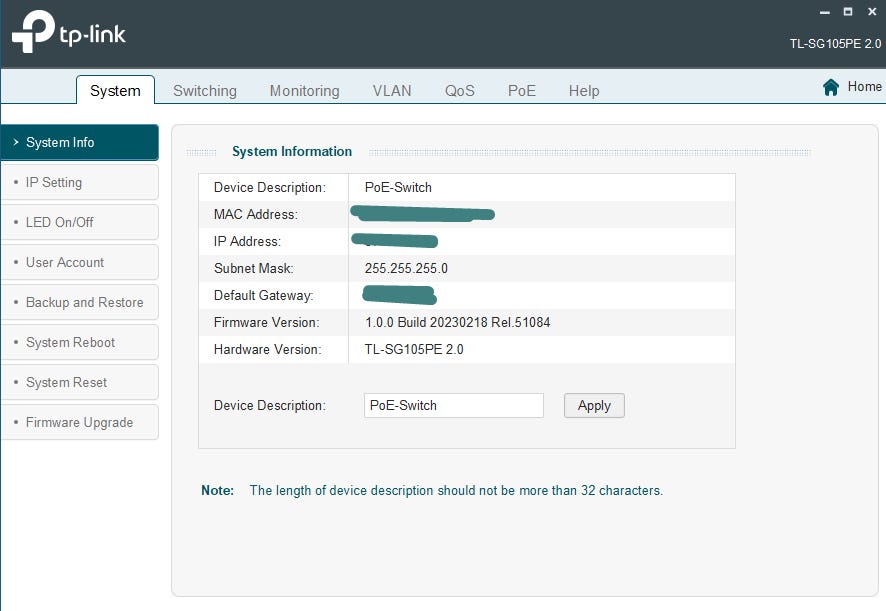Open the Firmware Upgrade page
This screenshot has height=611, width=886.
point(79,423)
